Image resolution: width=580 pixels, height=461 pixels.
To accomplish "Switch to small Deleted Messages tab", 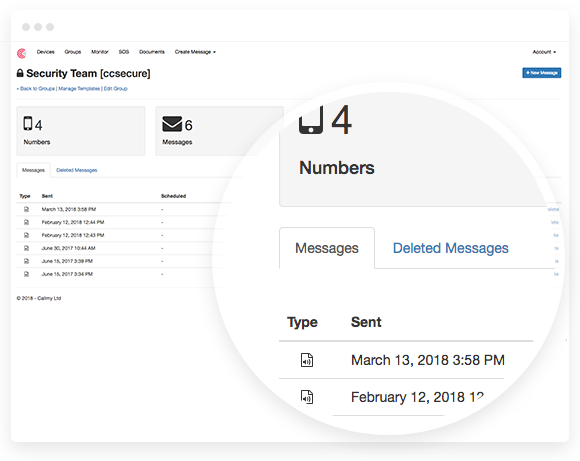I will pyautogui.click(x=77, y=170).
